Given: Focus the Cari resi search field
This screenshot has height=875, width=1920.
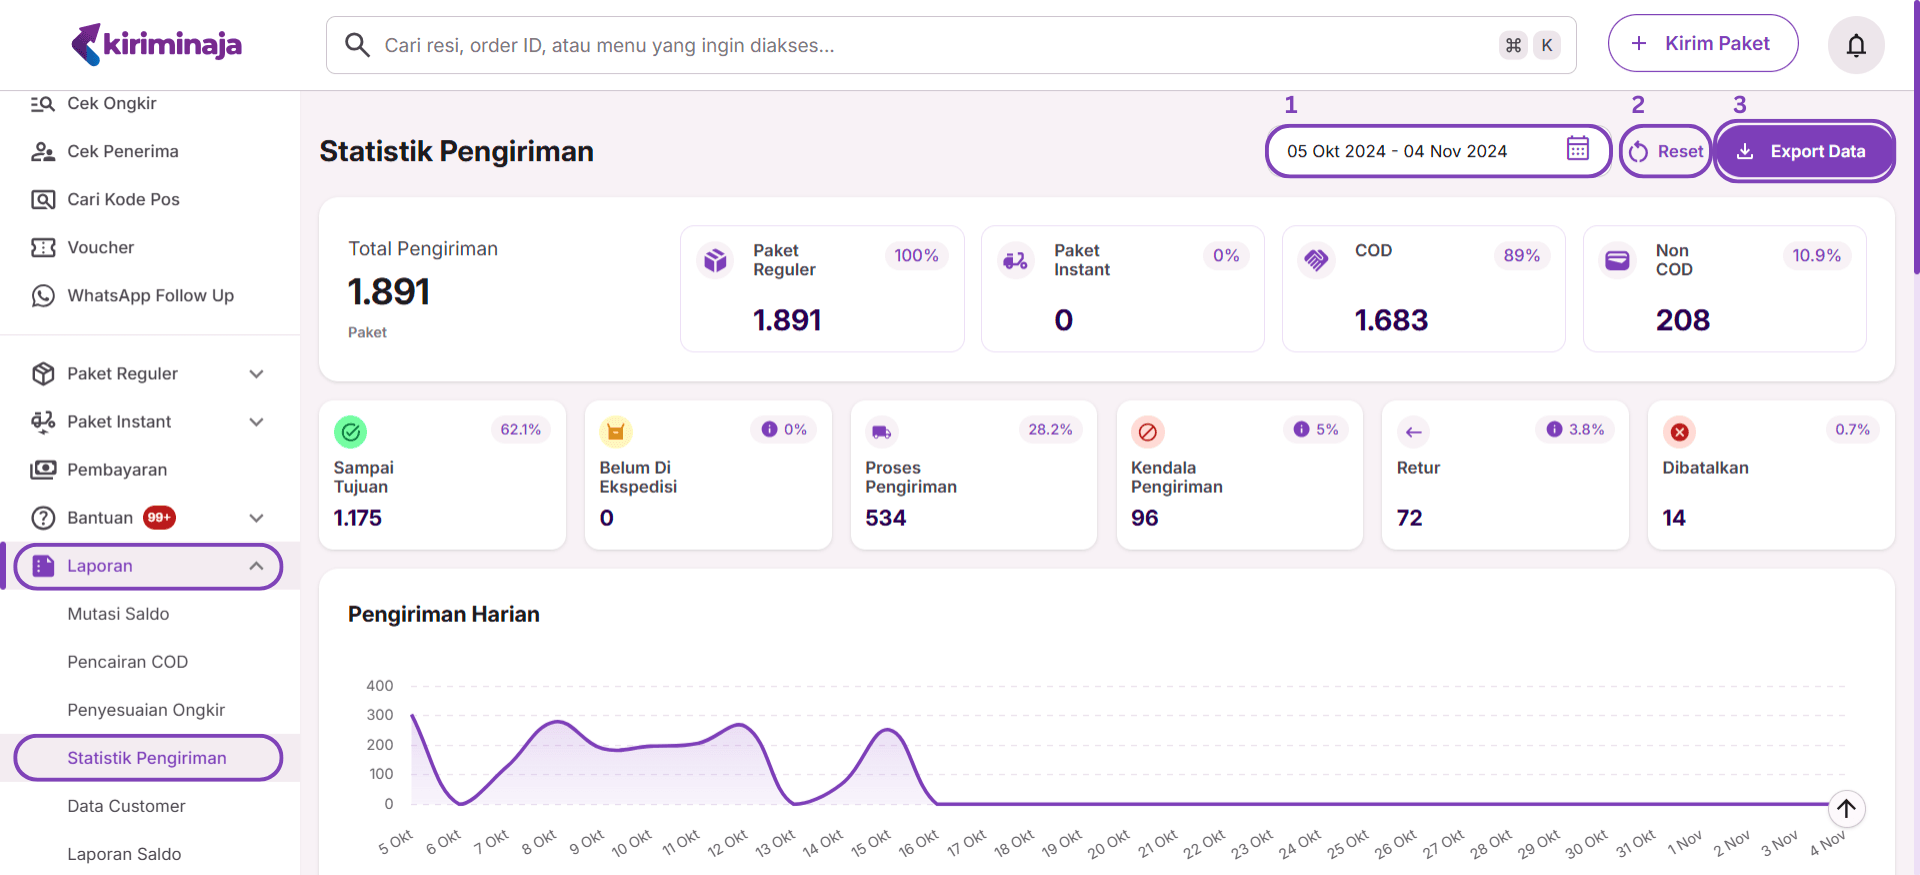Looking at the screenshot, I should pyautogui.click(x=930, y=45).
